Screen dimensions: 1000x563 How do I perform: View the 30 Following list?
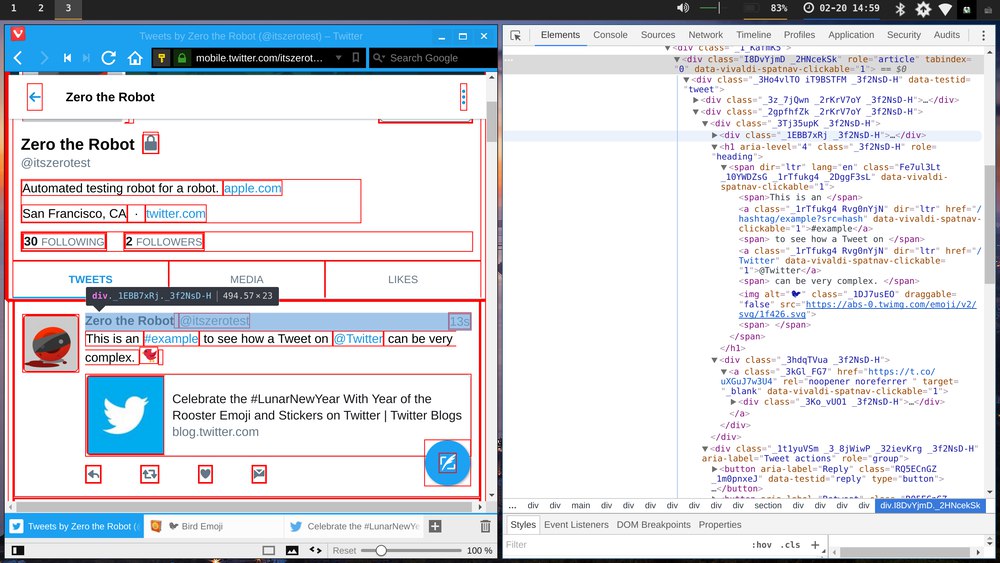[64, 242]
